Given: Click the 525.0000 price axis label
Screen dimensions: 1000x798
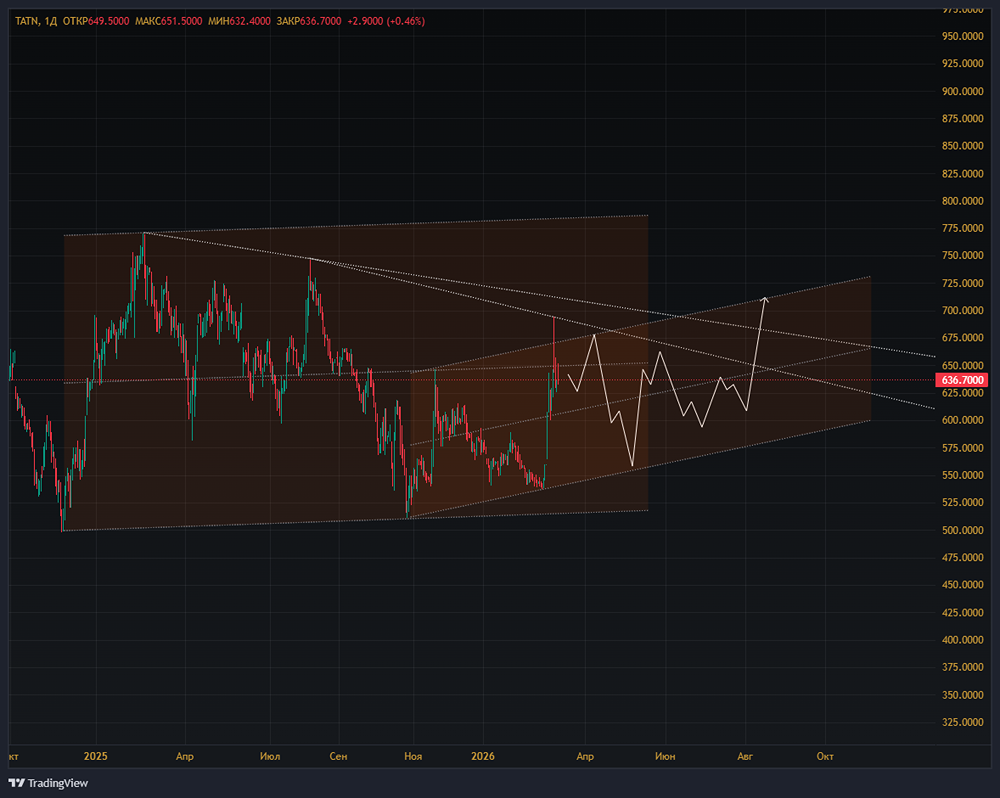Looking at the screenshot, I should click(x=962, y=503).
